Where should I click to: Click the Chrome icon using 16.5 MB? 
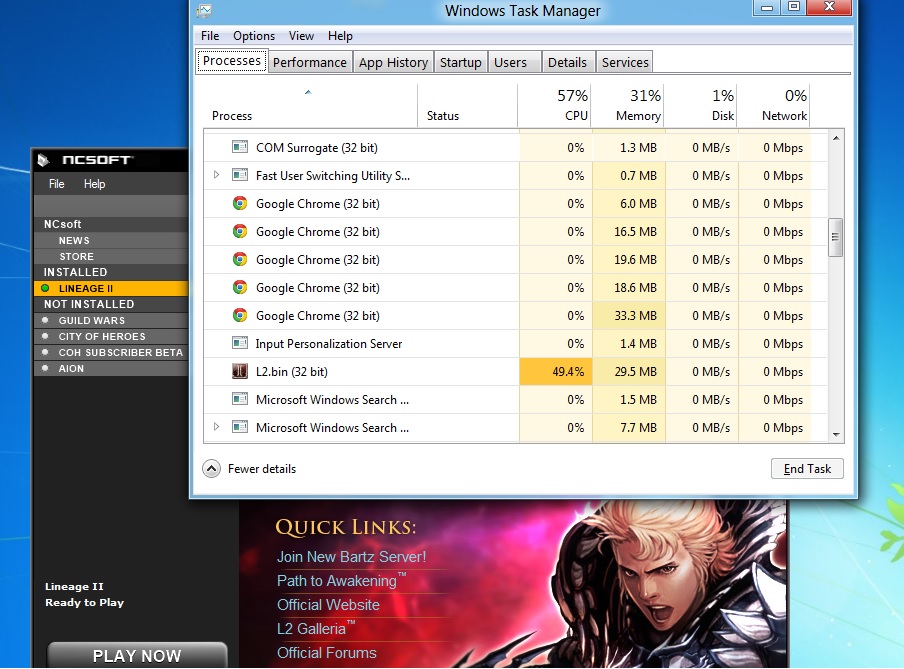point(240,231)
